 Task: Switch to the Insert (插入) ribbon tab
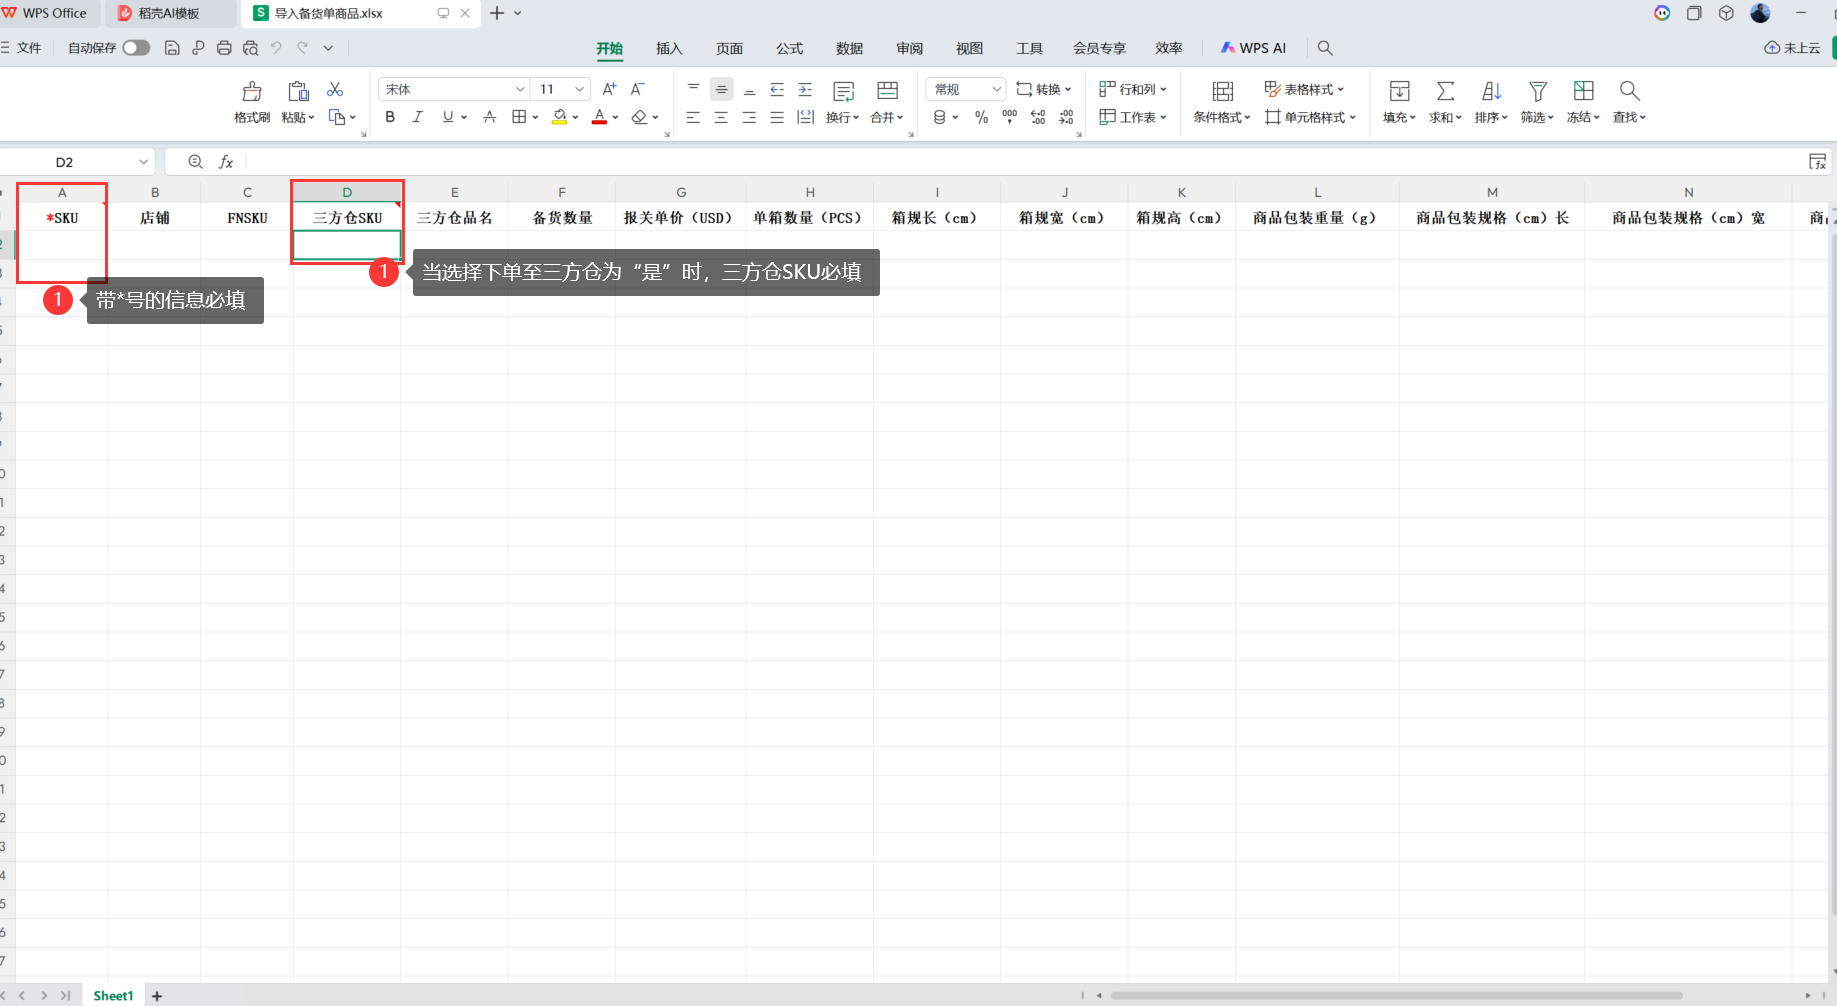669,48
